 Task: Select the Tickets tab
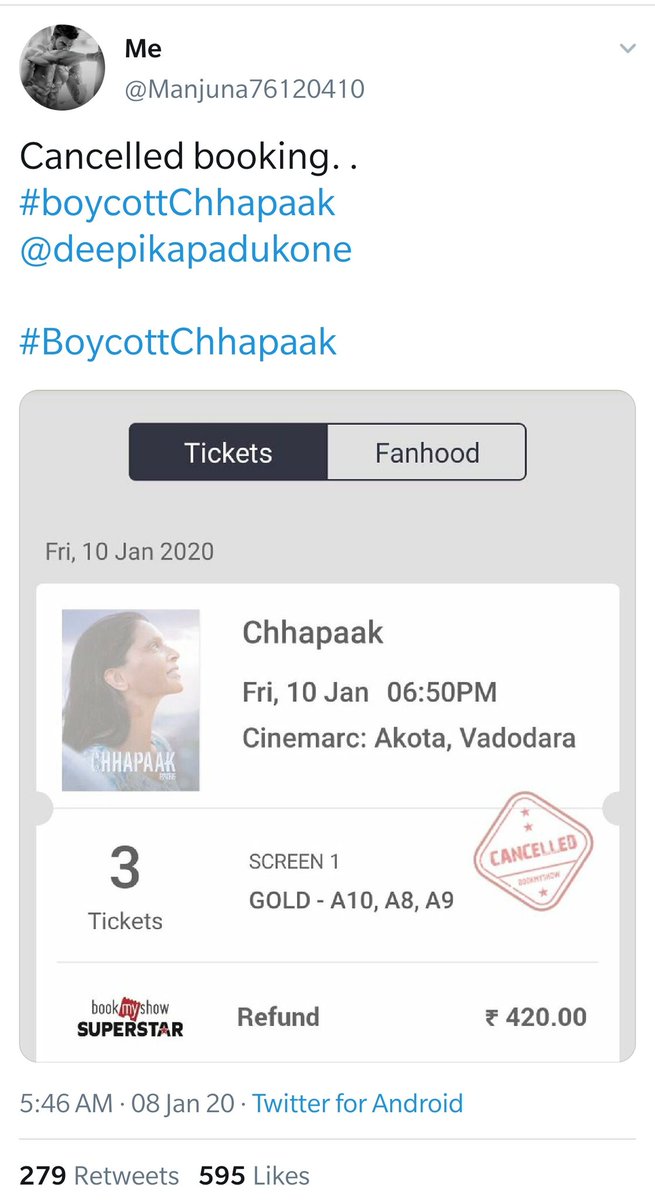(228, 452)
